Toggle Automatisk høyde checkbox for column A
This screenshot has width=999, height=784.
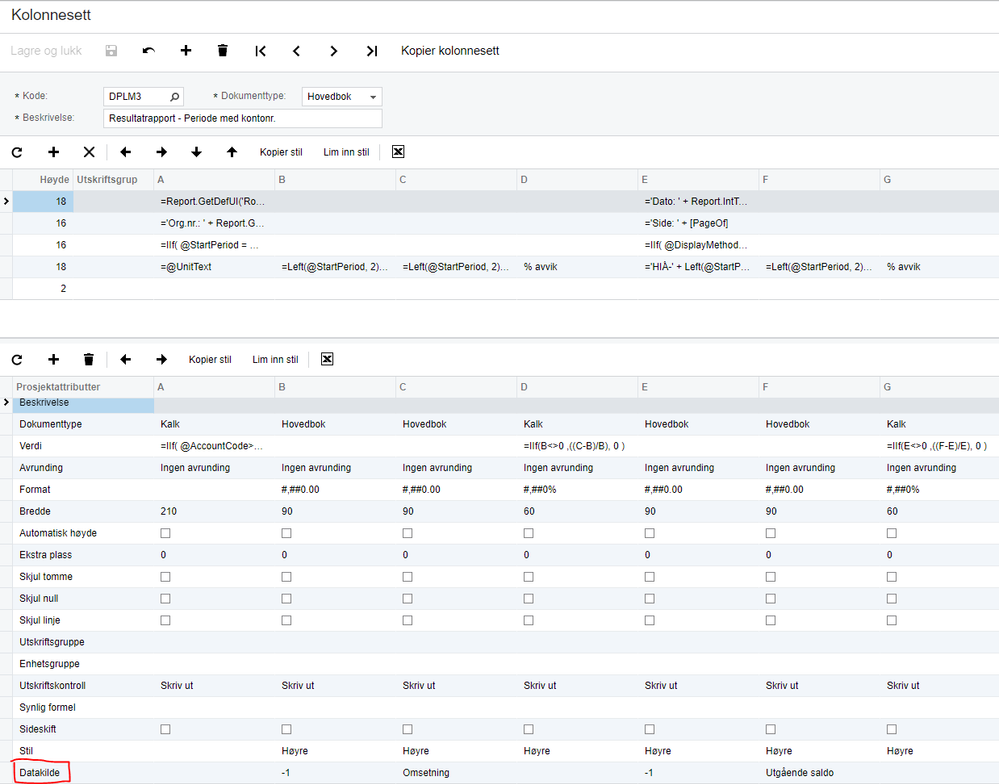166,533
